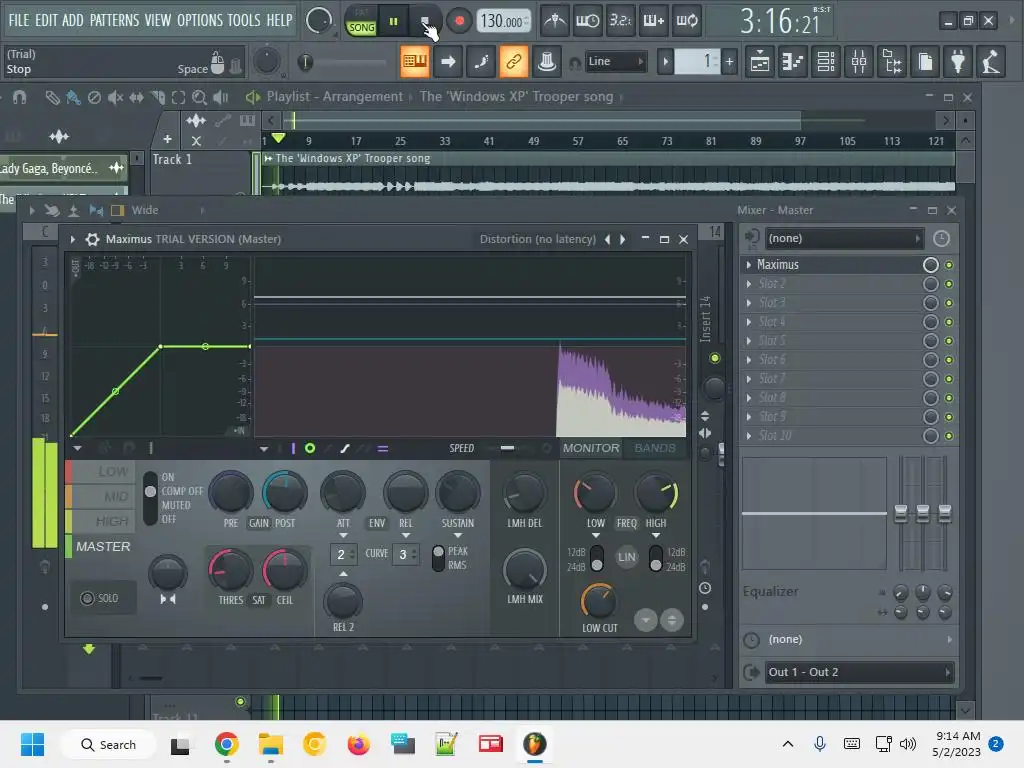Switch to previous Maximus preset
The image size is (1024, 768).
click(607, 239)
